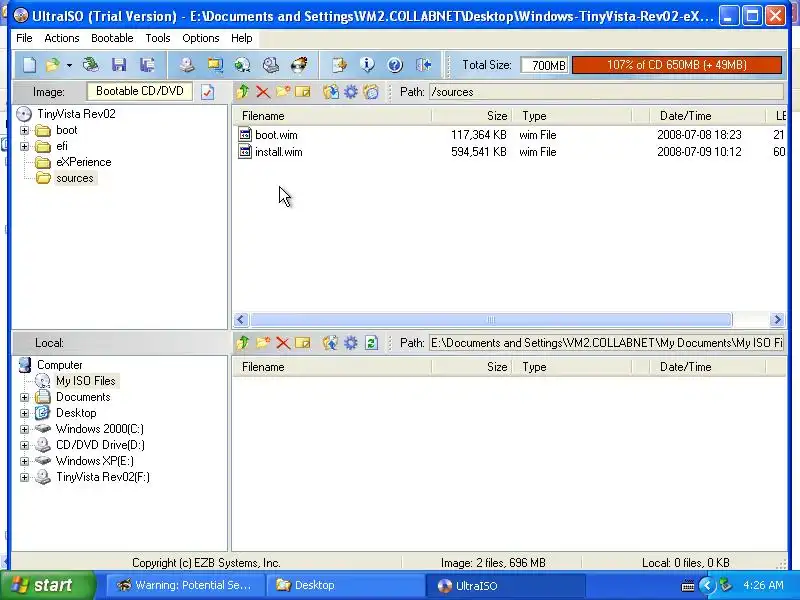The height and width of the screenshot is (600, 800).
Task: Click the blue Help question mark icon
Action: click(395, 65)
